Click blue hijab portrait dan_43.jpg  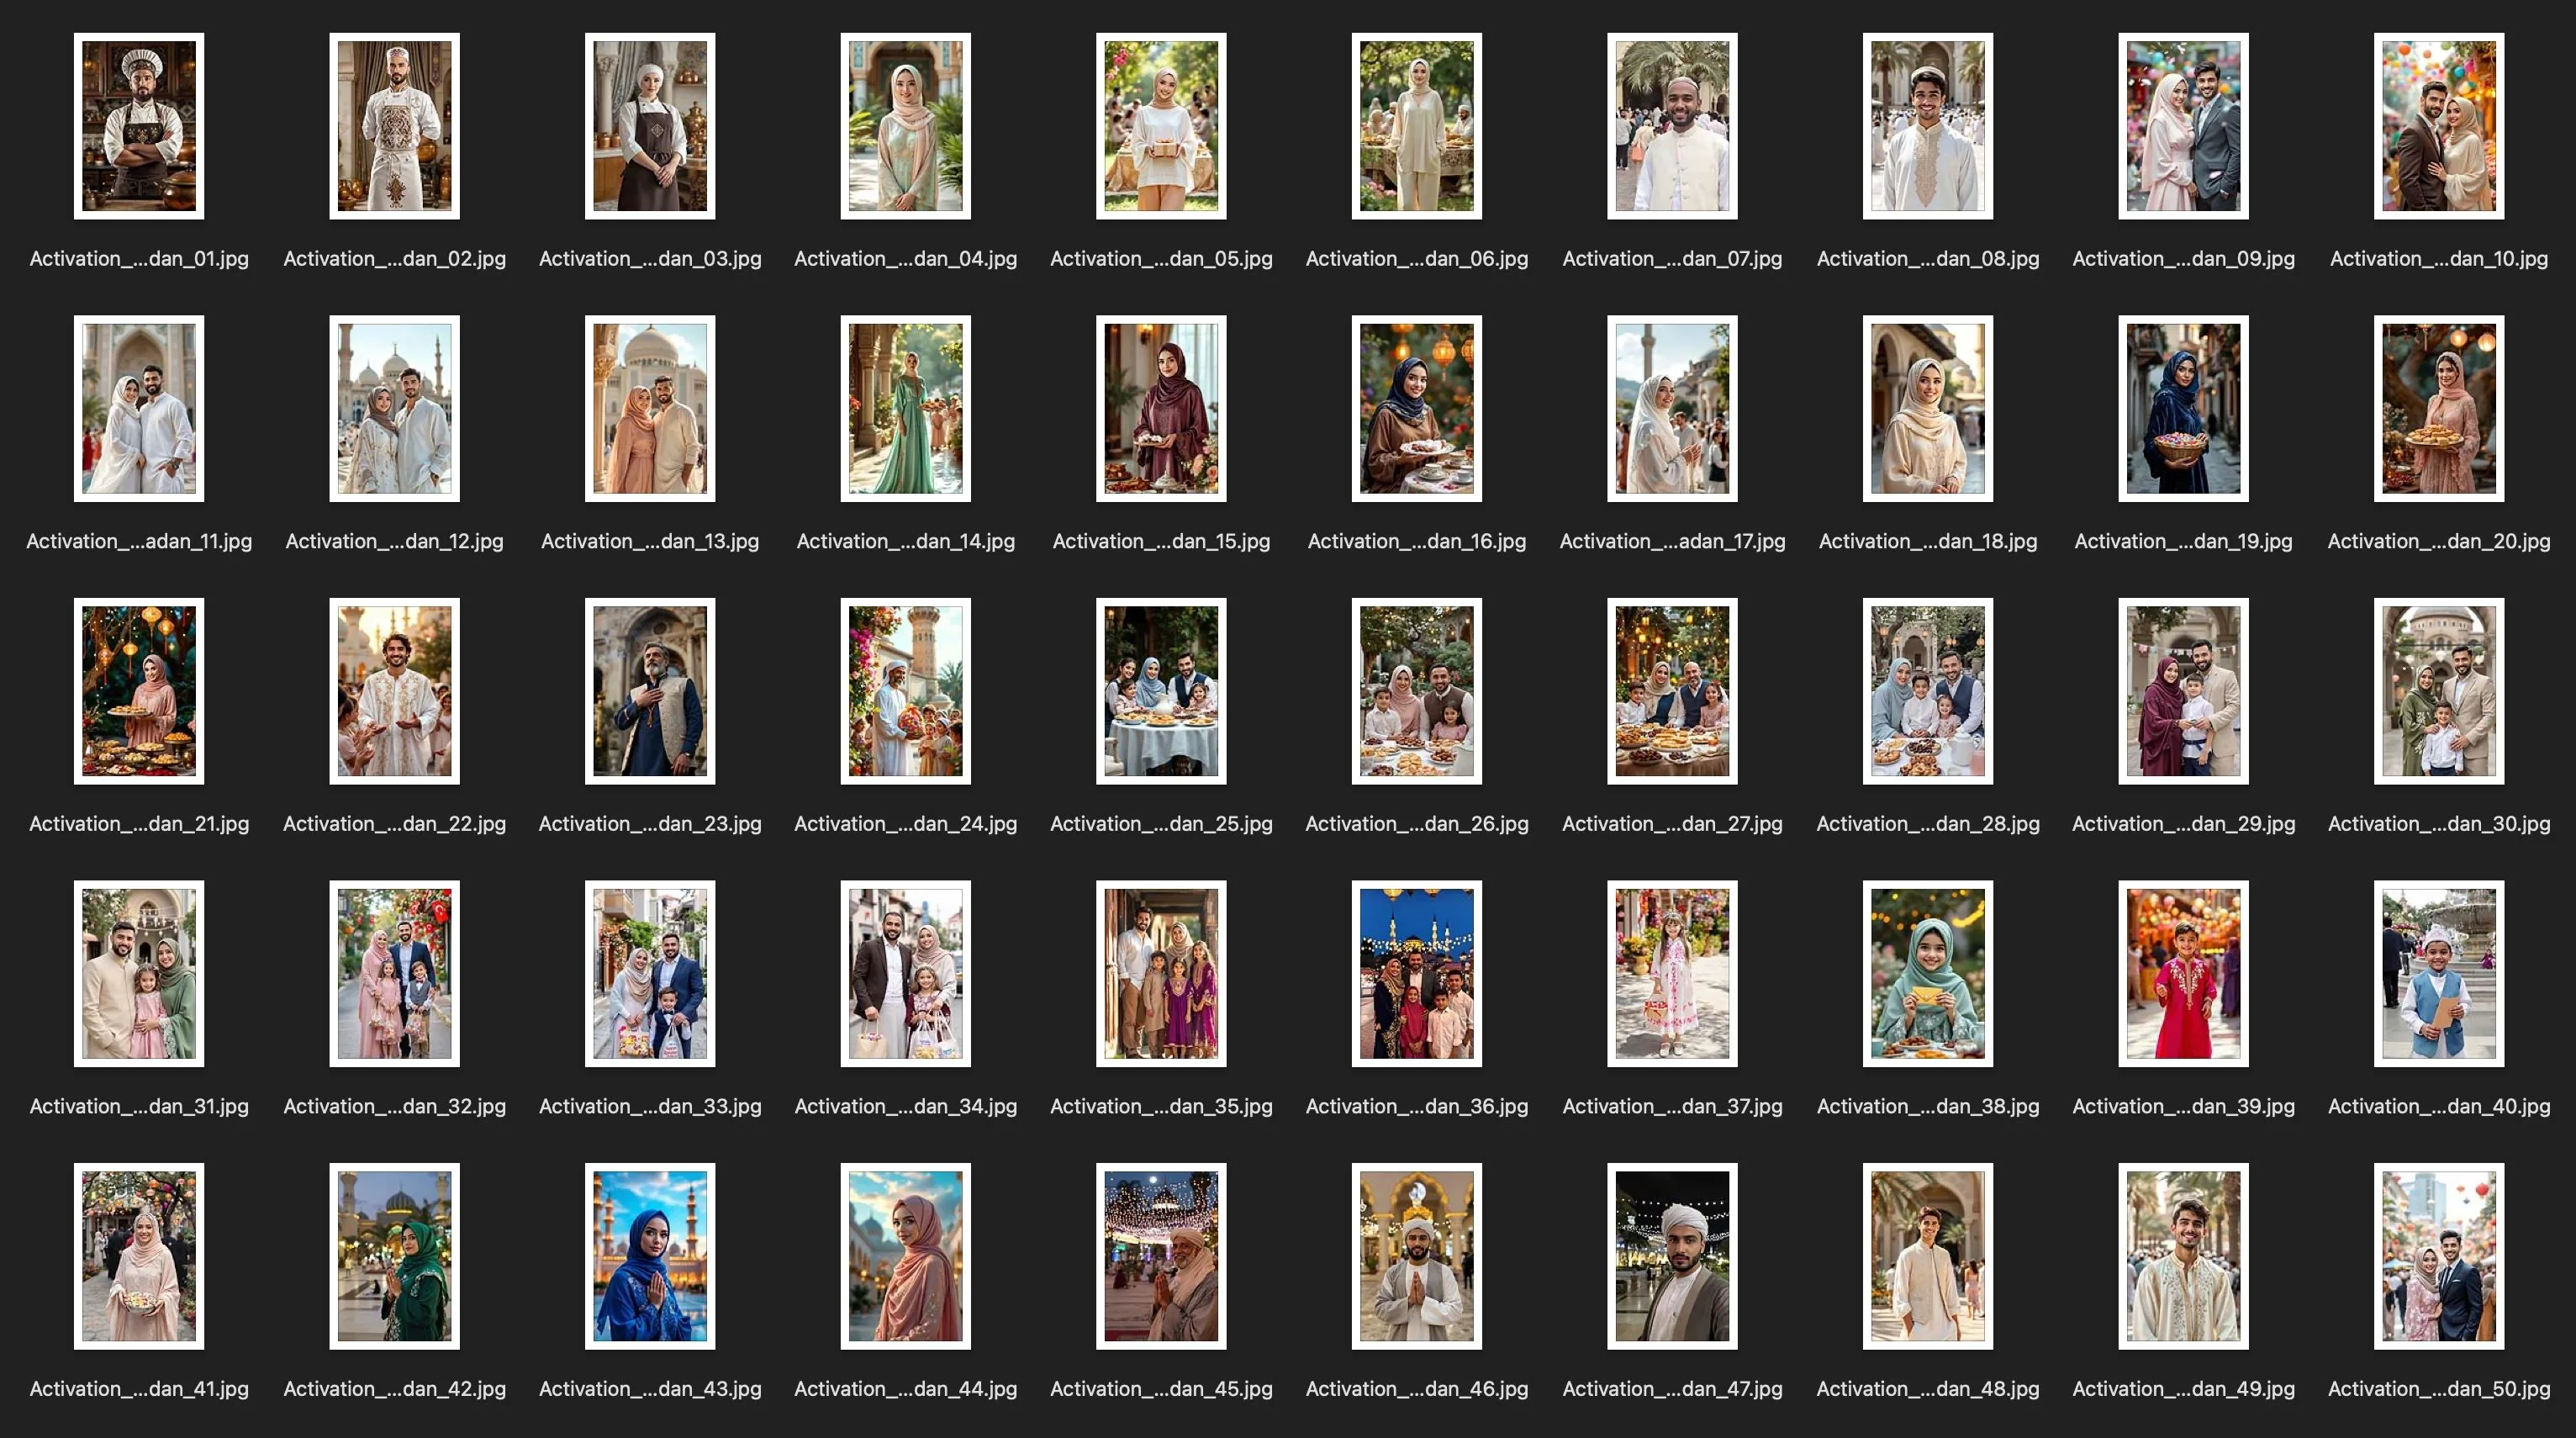[650, 1256]
